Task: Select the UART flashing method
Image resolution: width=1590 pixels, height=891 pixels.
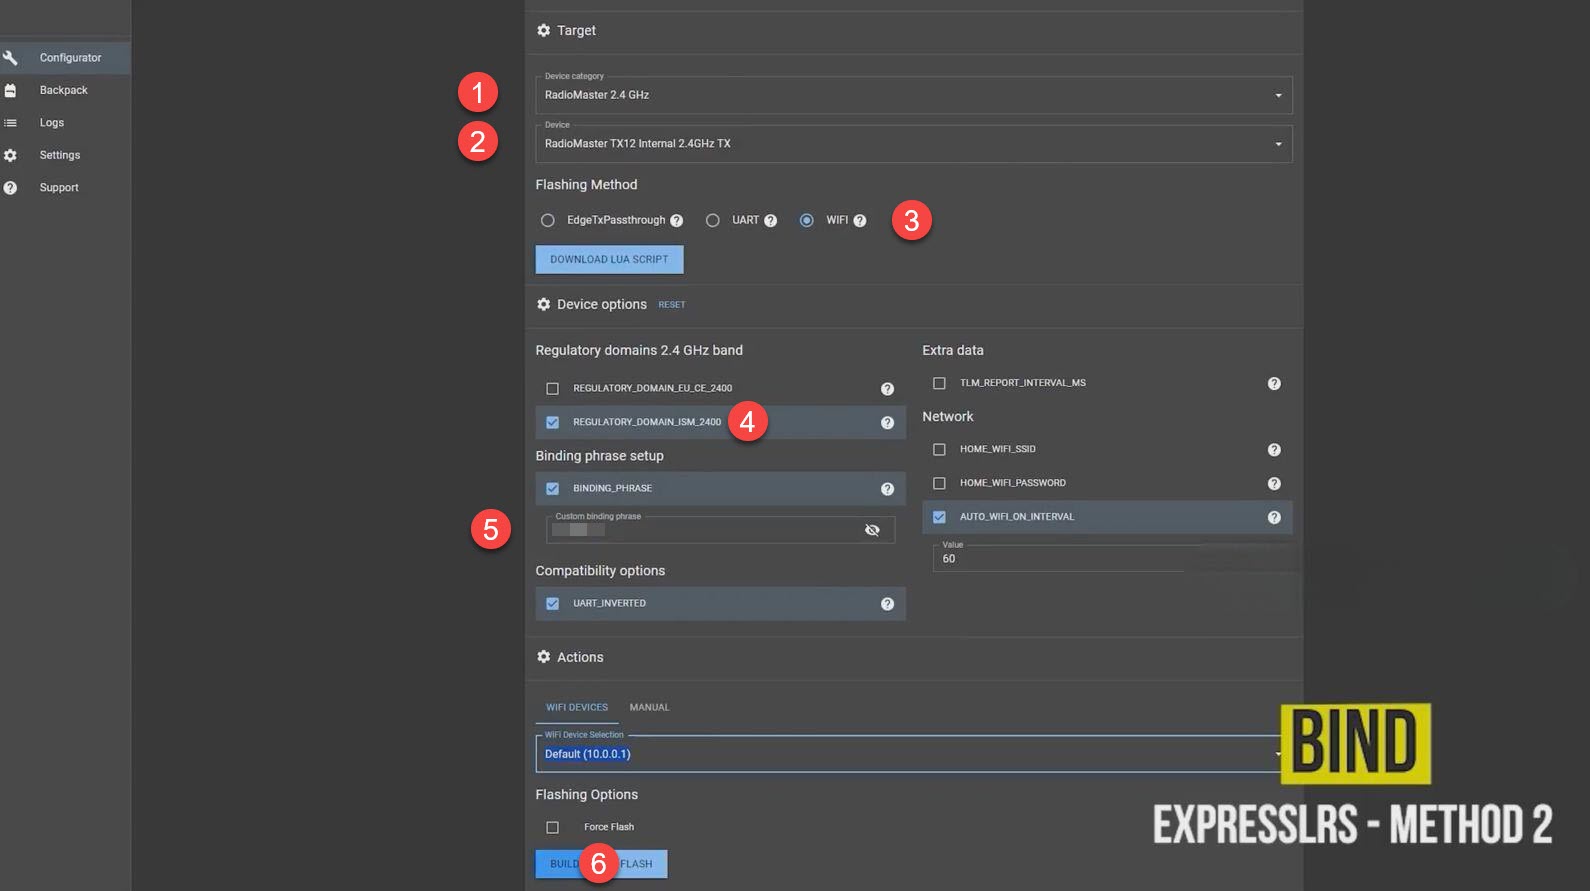Action: point(713,221)
